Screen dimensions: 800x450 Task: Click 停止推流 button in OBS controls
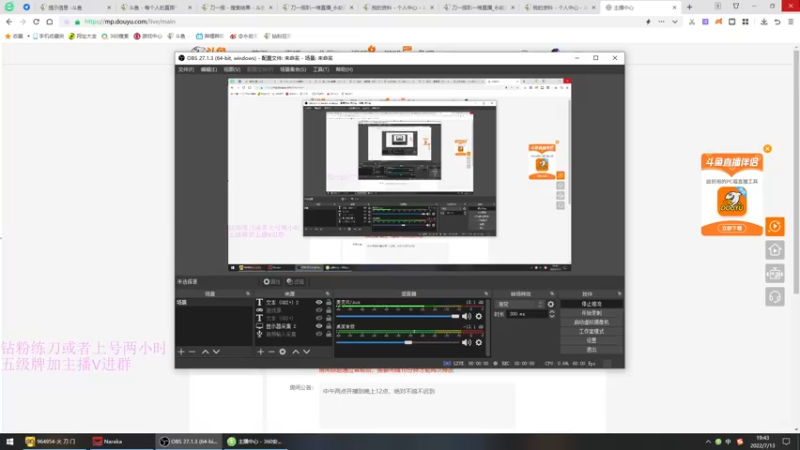[591, 304]
